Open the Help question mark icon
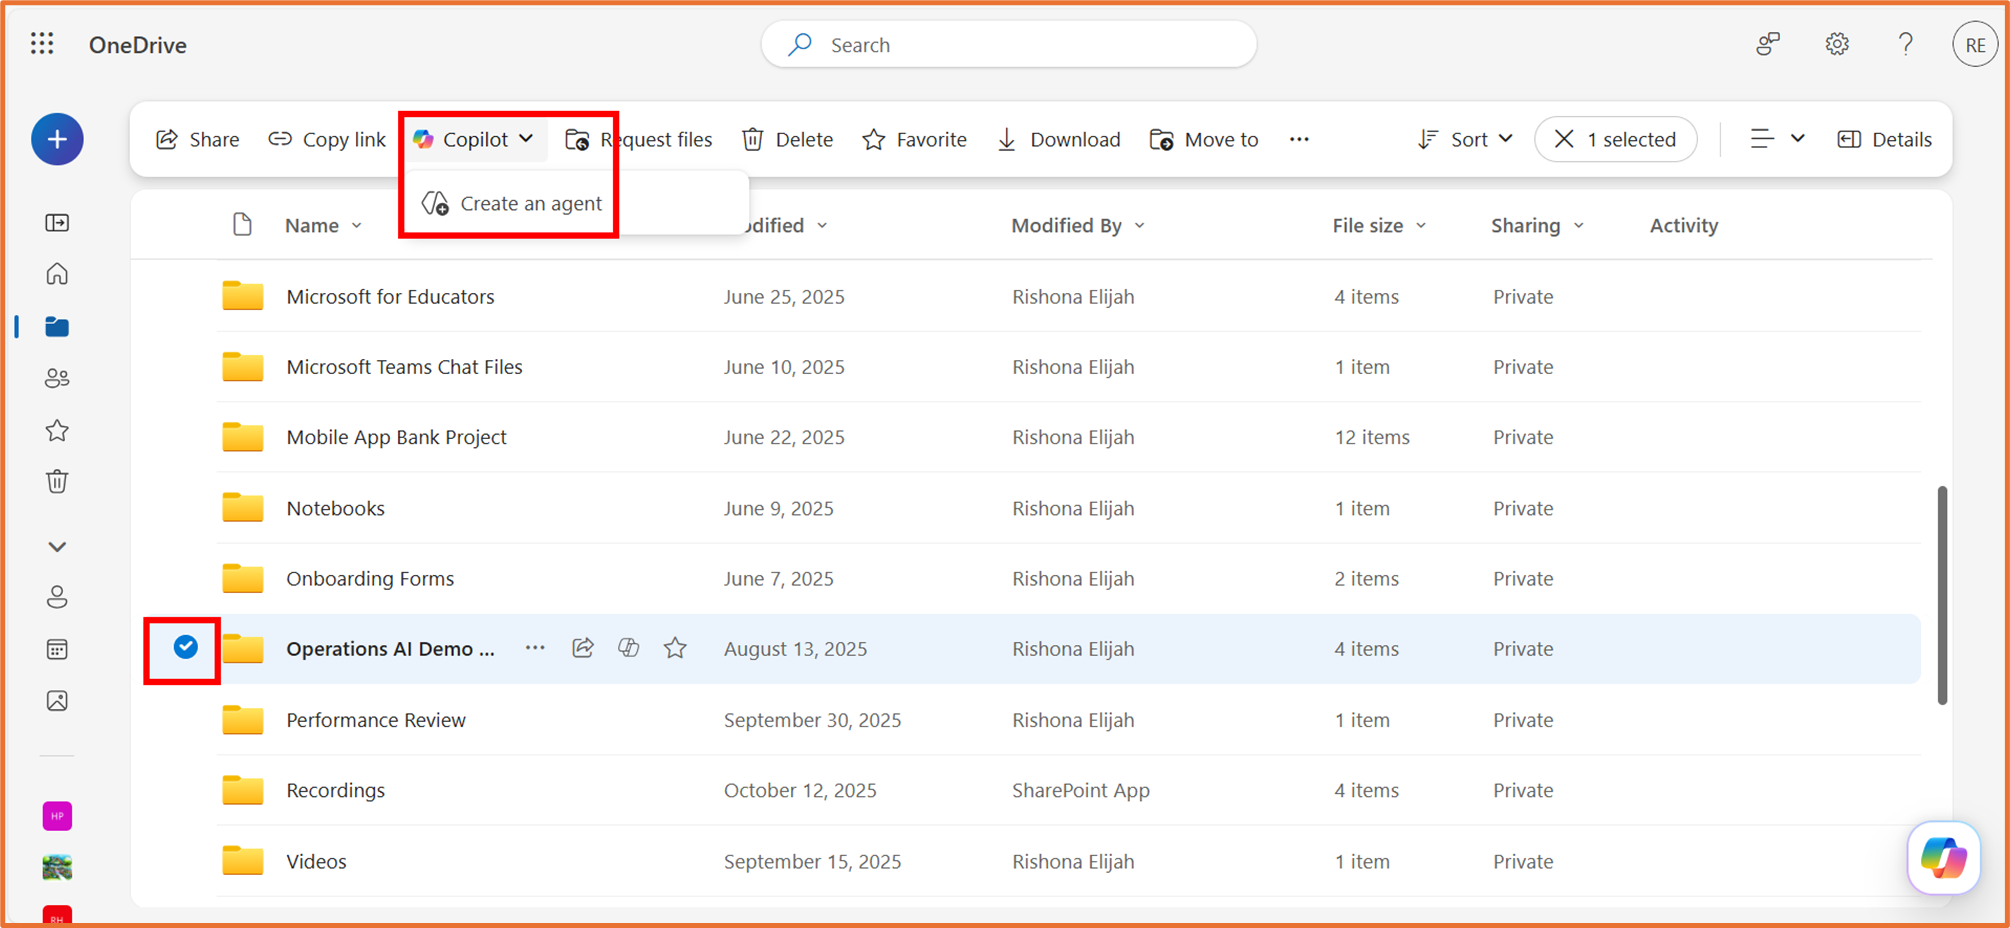This screenshot has height=928, width=2010. pos(1905,44)
